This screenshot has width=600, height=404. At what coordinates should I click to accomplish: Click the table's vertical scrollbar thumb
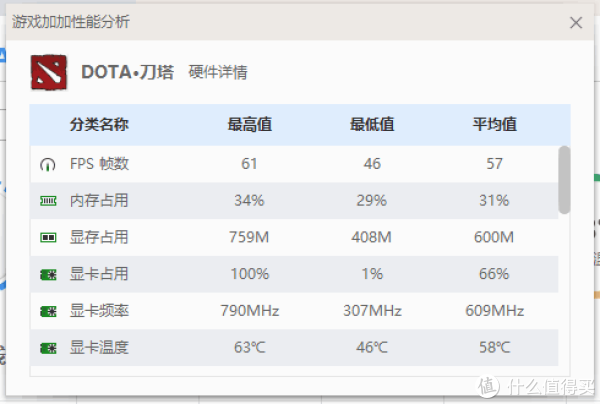[564, 179]
